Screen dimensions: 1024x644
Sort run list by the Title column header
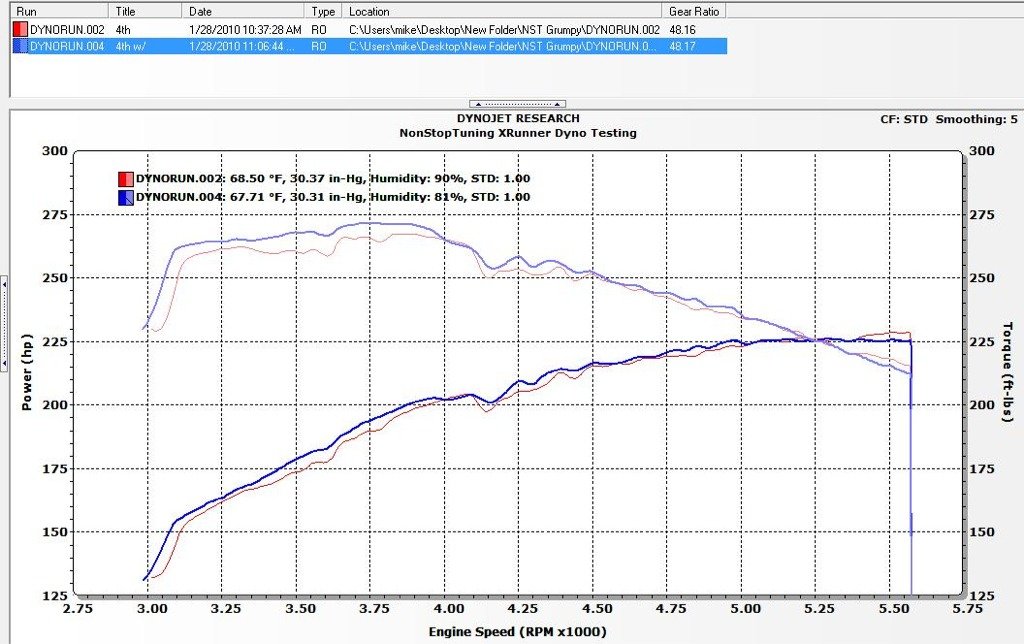pos(145,11)
